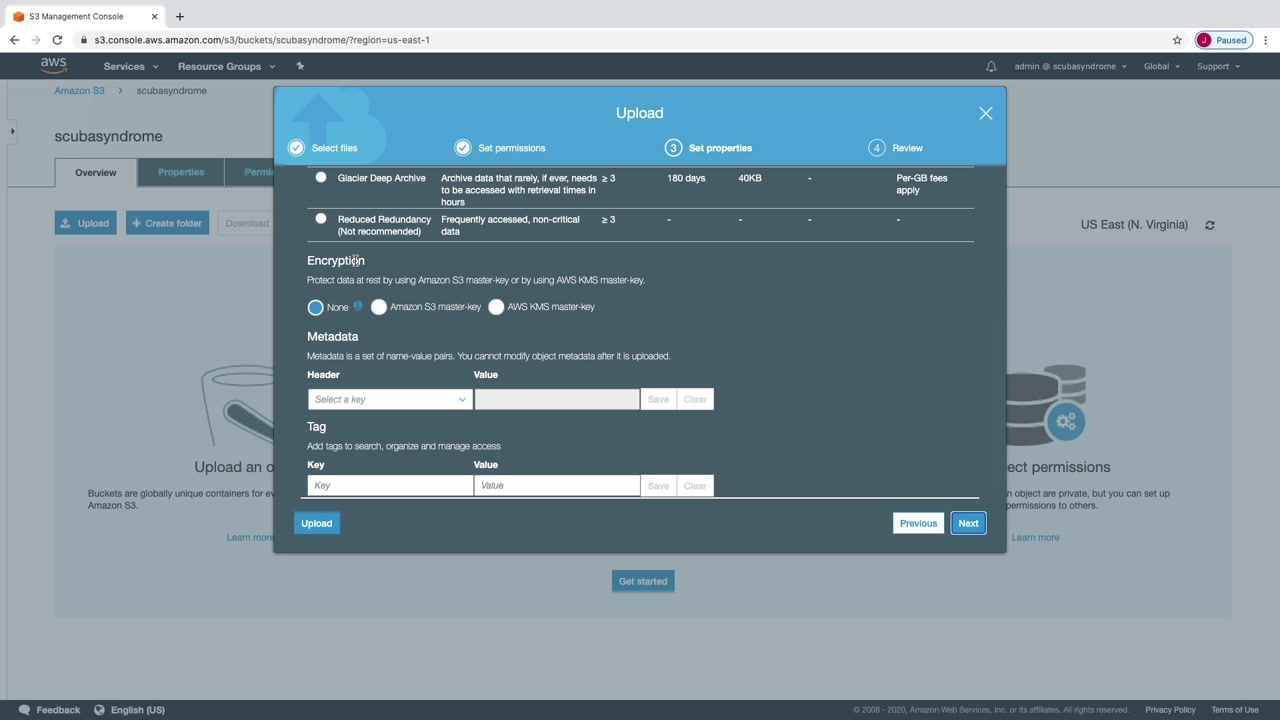Click the tag Value input field

[x=557, y=485]
